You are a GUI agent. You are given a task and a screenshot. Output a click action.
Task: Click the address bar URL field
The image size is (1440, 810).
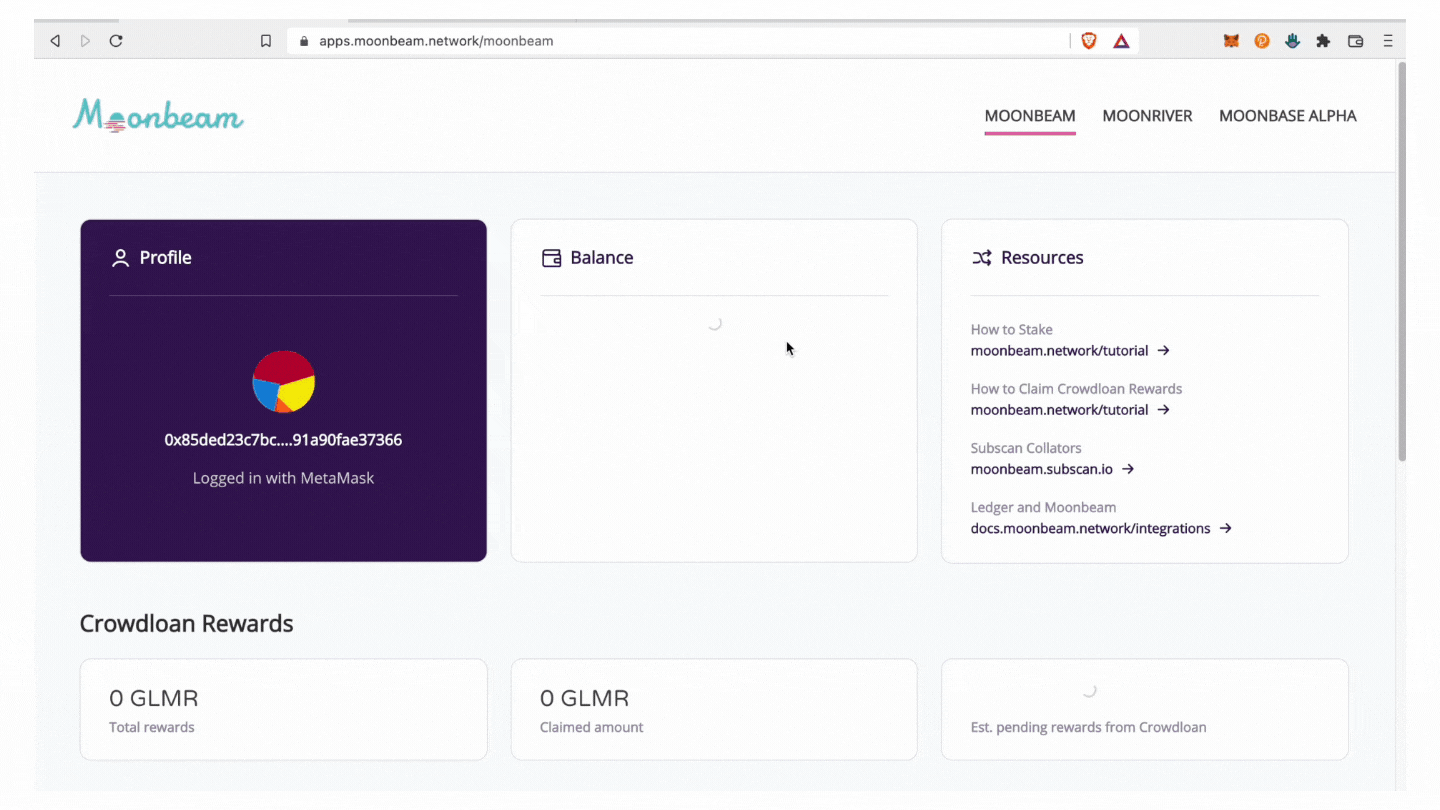click(x=678, y=41)
